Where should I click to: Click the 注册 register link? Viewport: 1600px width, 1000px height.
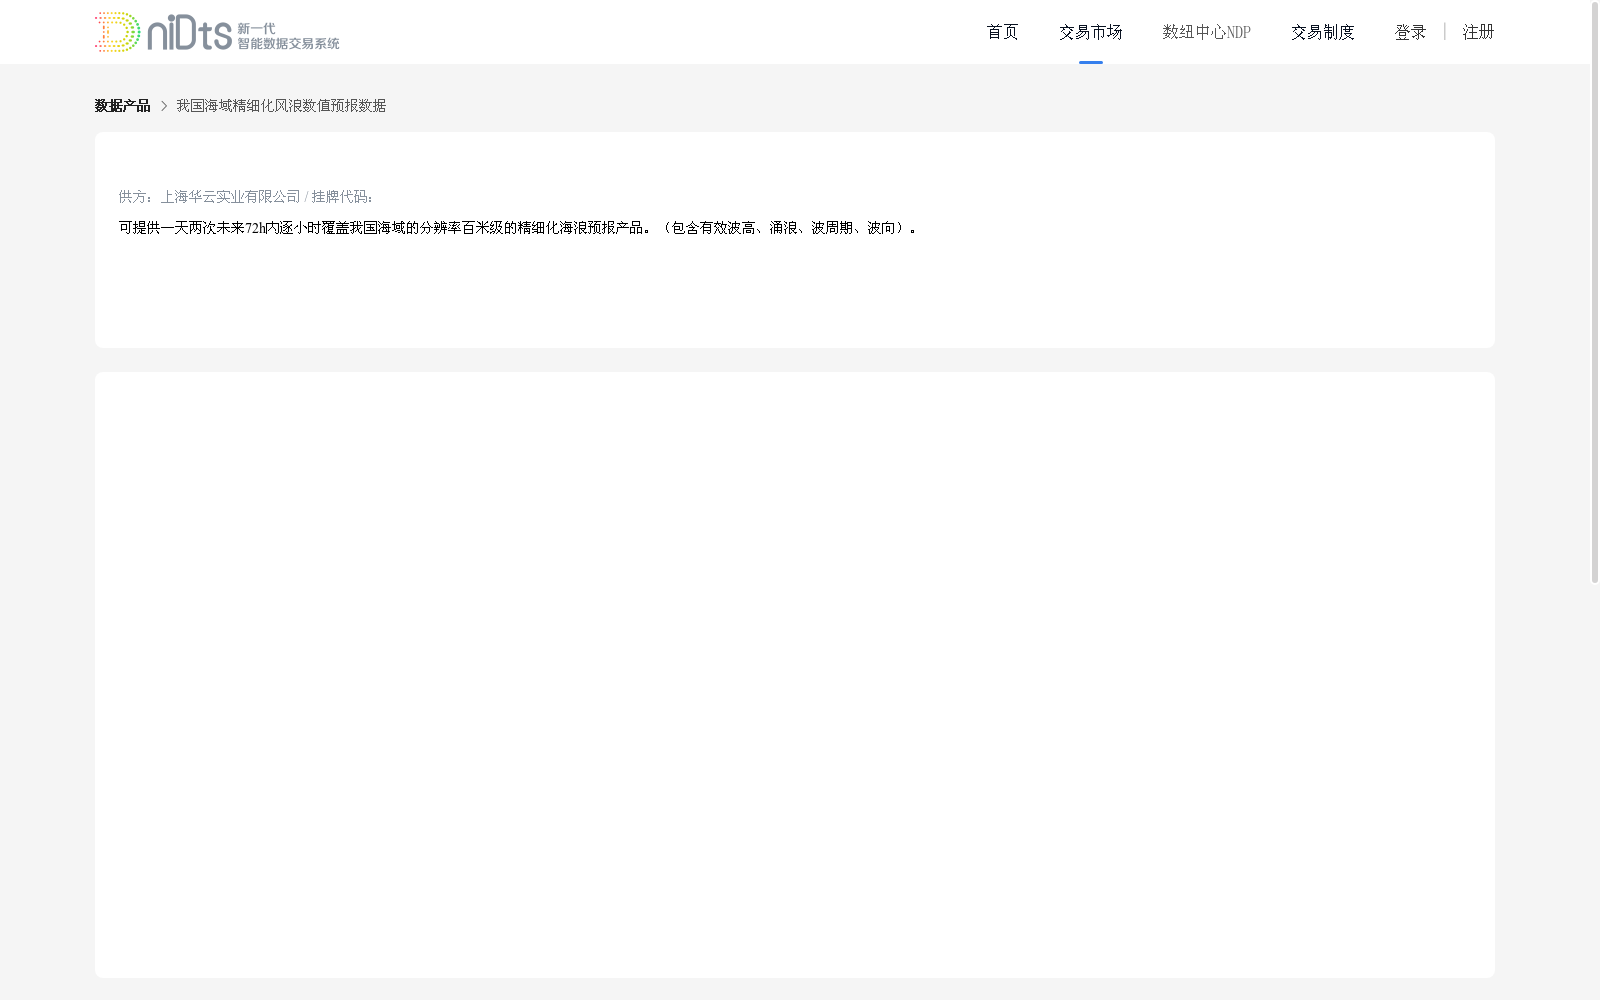tap(1478, 32)
